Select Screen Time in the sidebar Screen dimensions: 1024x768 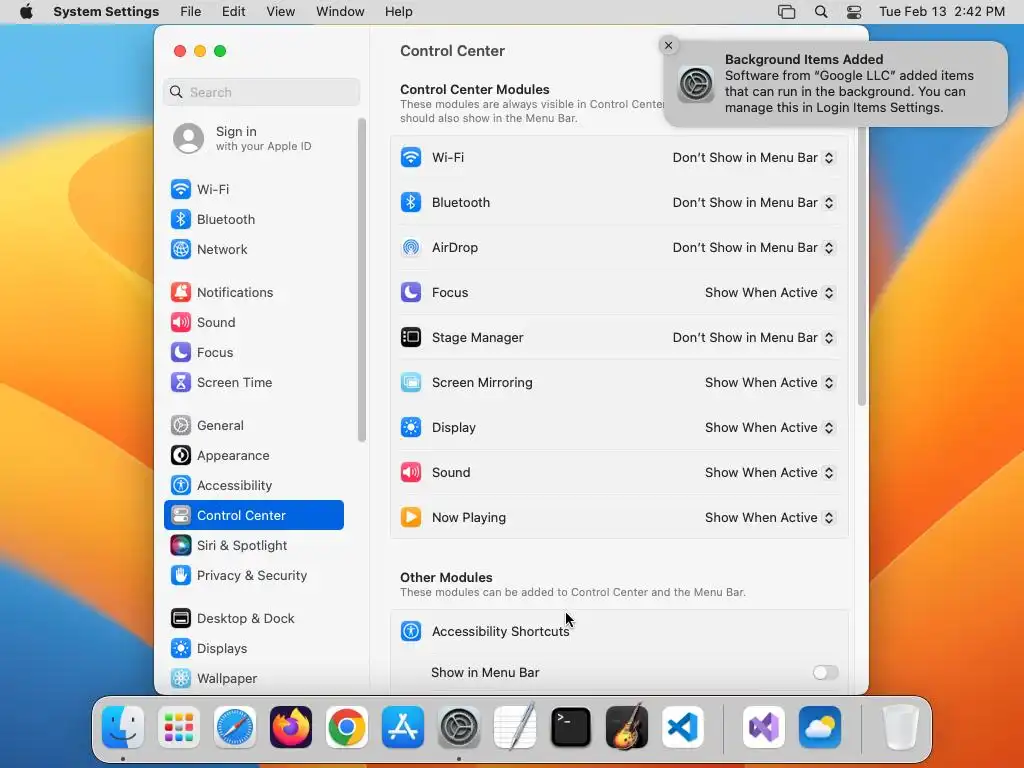pyautogui.click(x=253, y=383)
